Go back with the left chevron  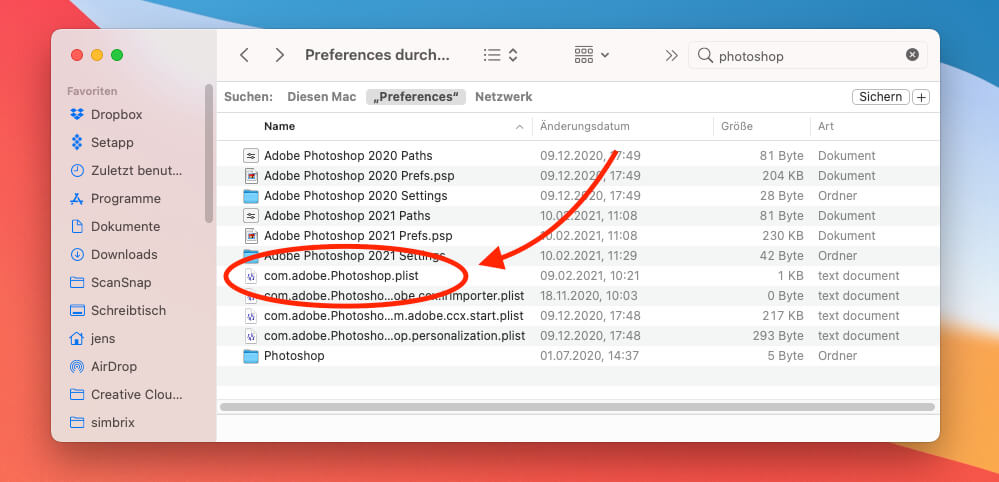pos(244,55)
